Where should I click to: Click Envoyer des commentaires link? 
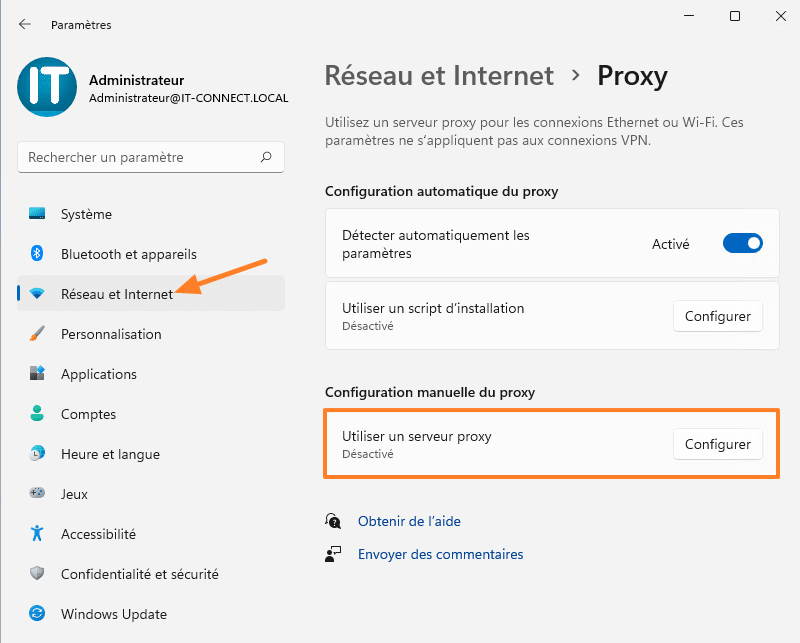point(440,554)
